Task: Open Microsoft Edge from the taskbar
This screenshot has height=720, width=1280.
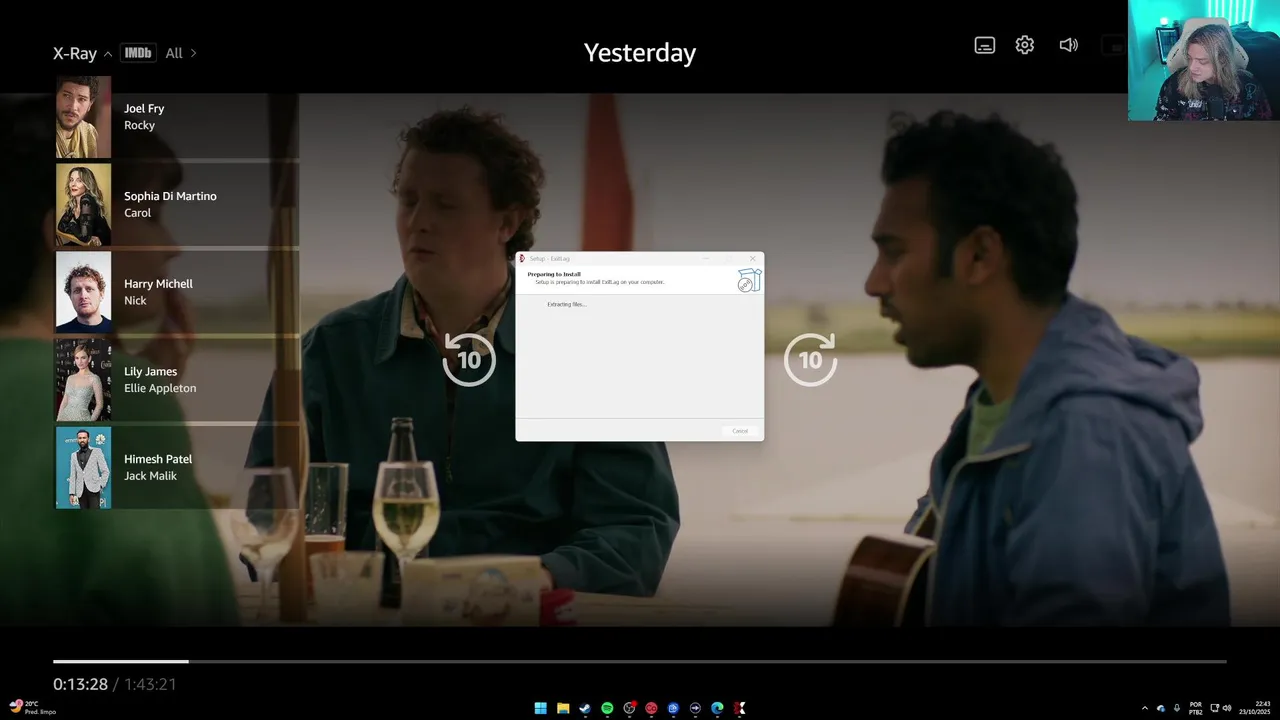Action: pyautogui.click(x=717, y=708)
